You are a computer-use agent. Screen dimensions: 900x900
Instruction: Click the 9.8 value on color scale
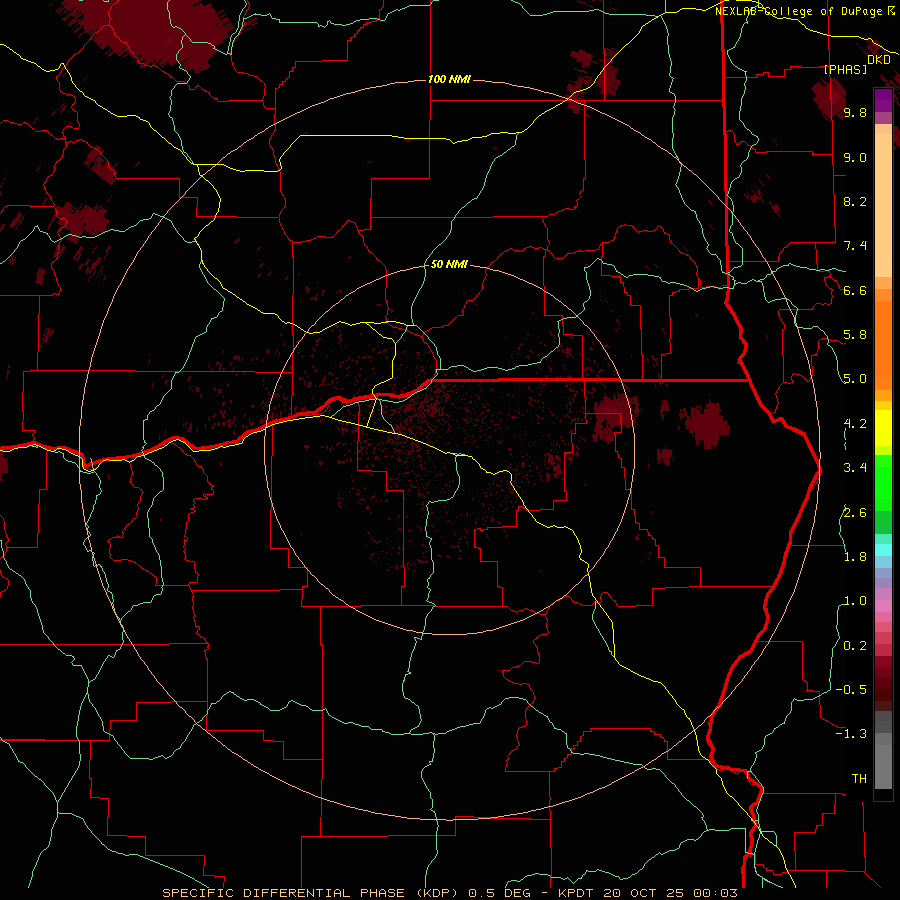(855, 112)
